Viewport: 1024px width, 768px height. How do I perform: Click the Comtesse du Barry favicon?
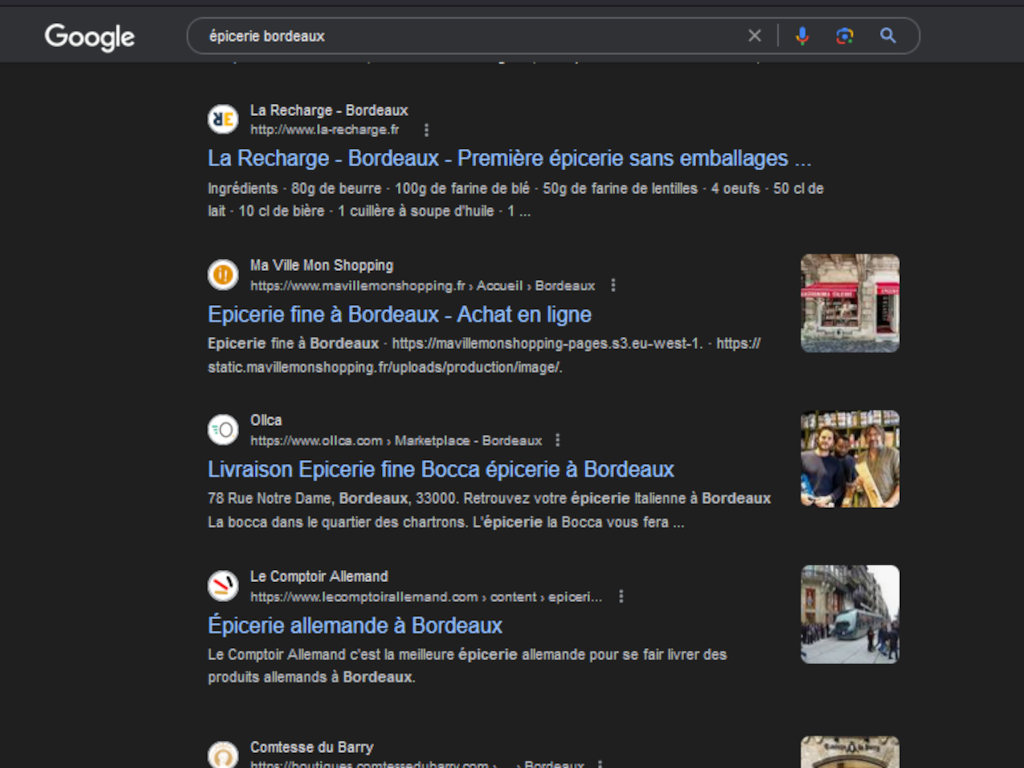tap(223, 755)
